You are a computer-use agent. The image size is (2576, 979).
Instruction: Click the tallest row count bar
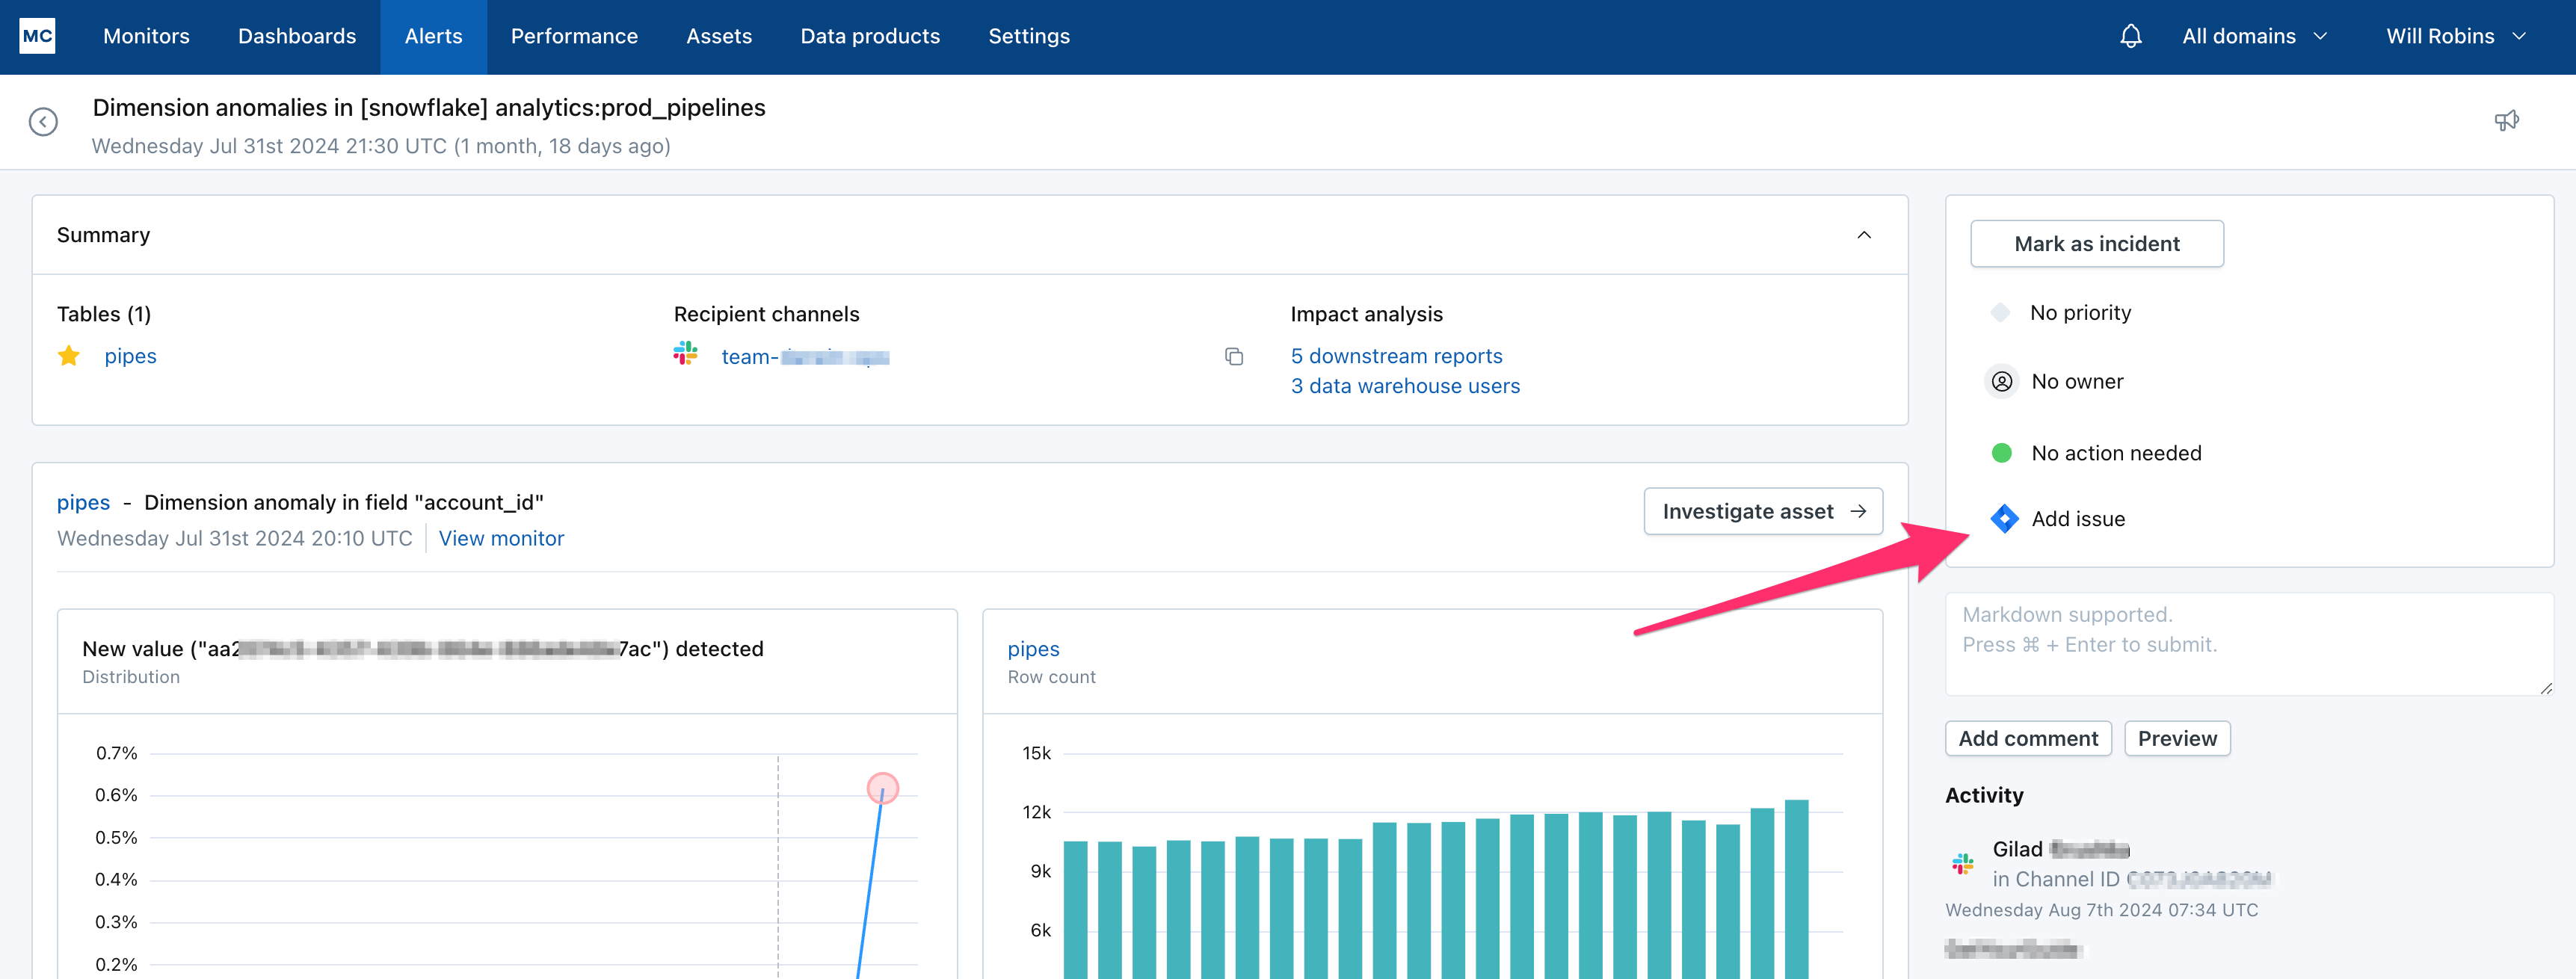[x=1796, y=888]
